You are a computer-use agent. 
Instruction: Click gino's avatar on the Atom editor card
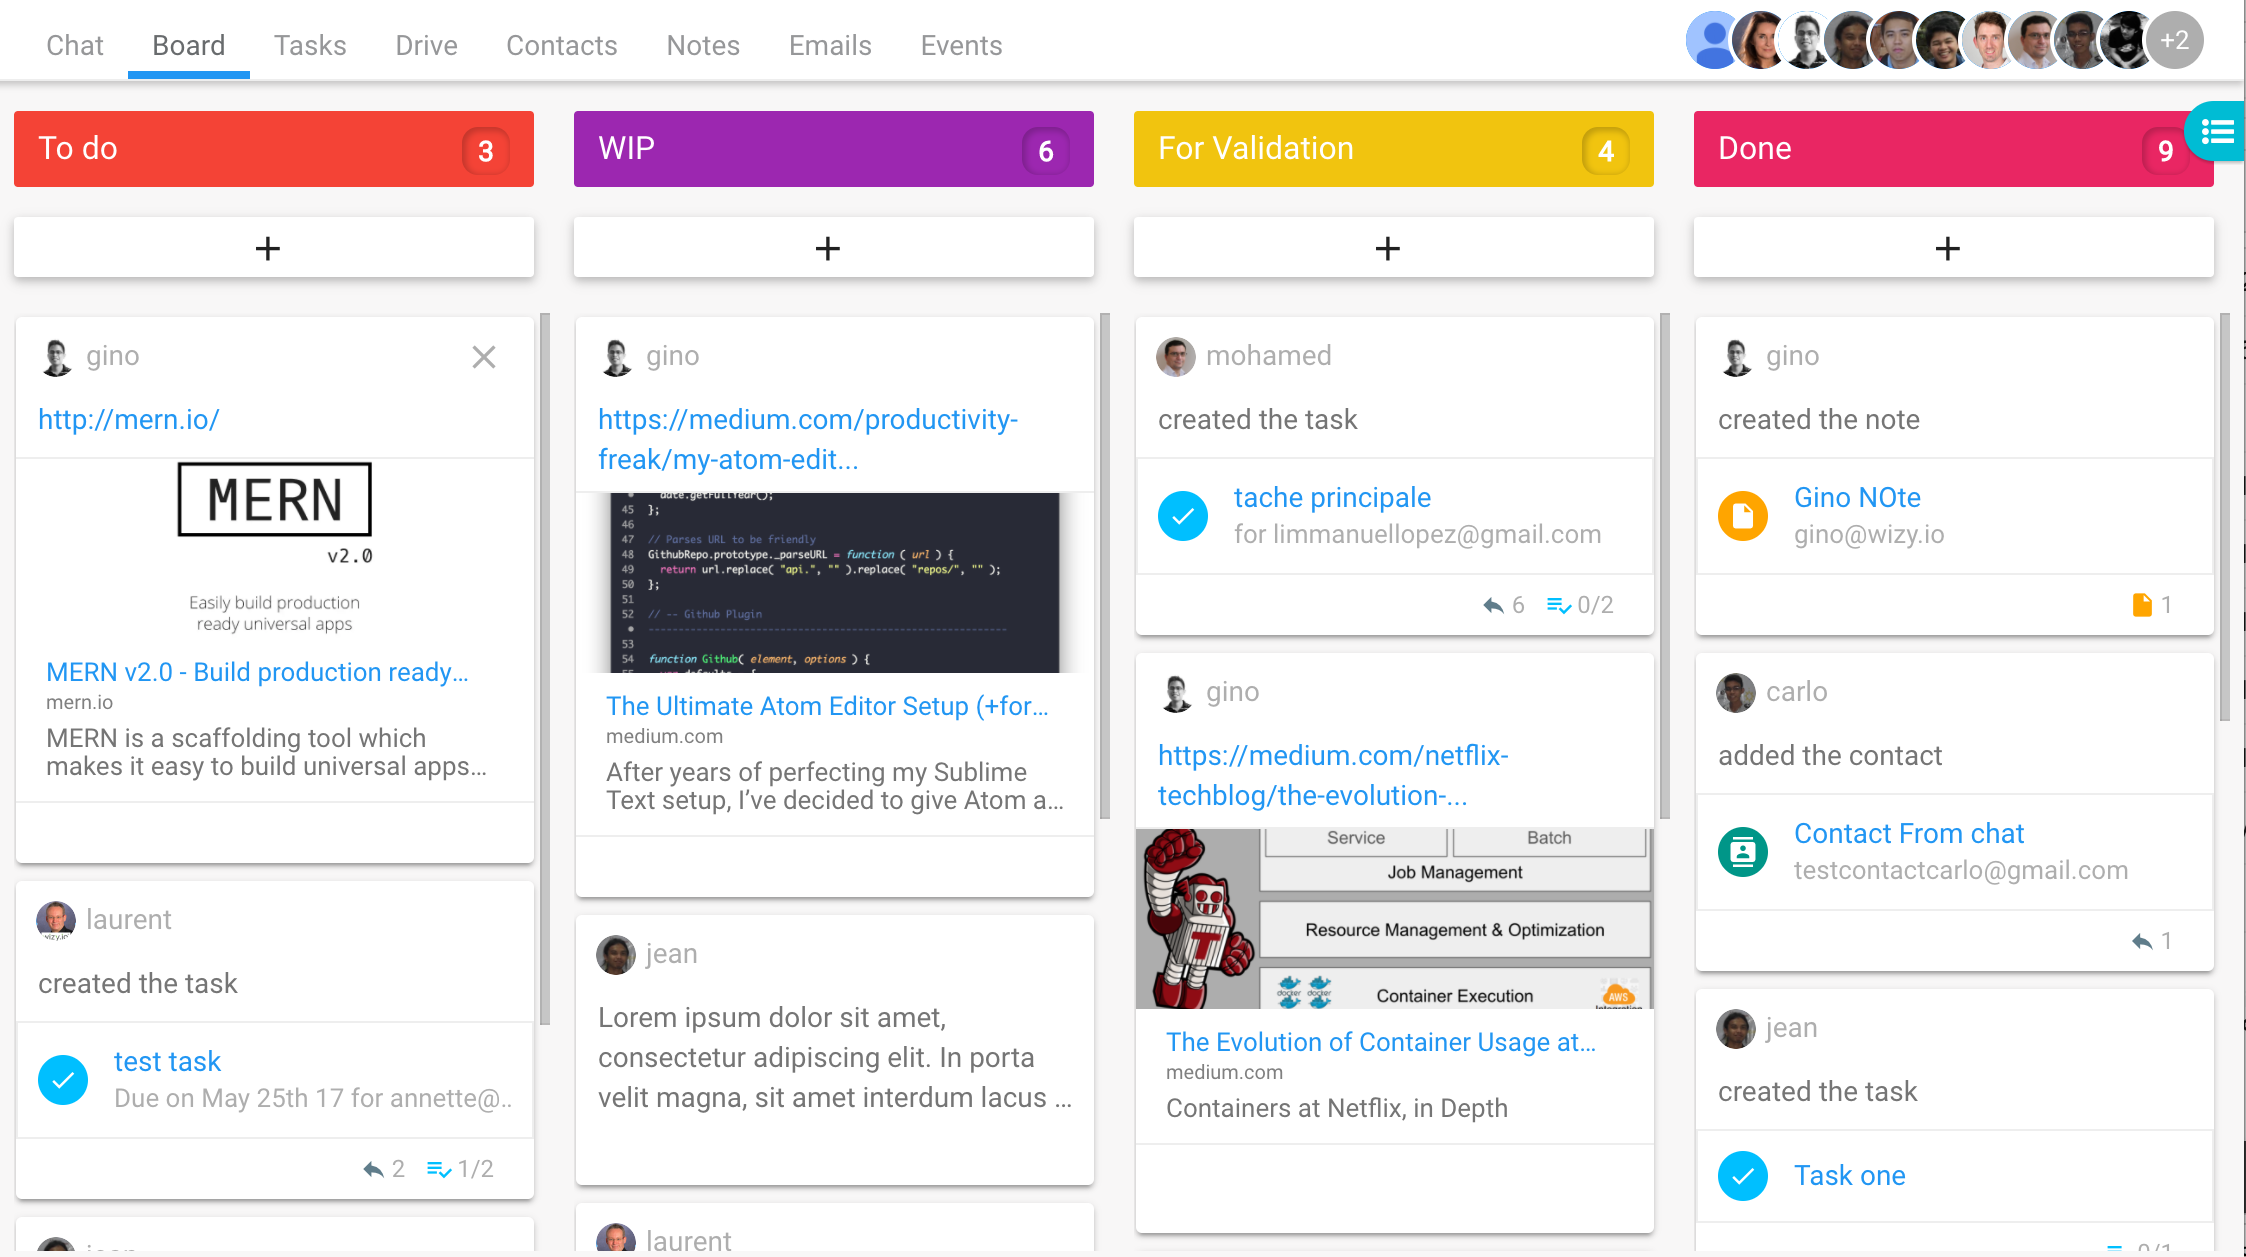point(617,357)
